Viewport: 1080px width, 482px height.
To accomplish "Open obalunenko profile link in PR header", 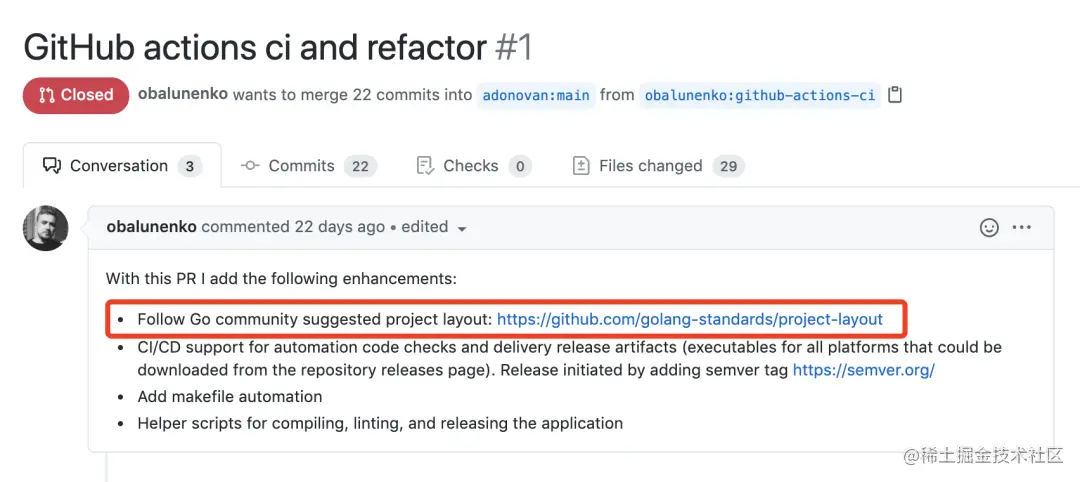I will (183, 94).
